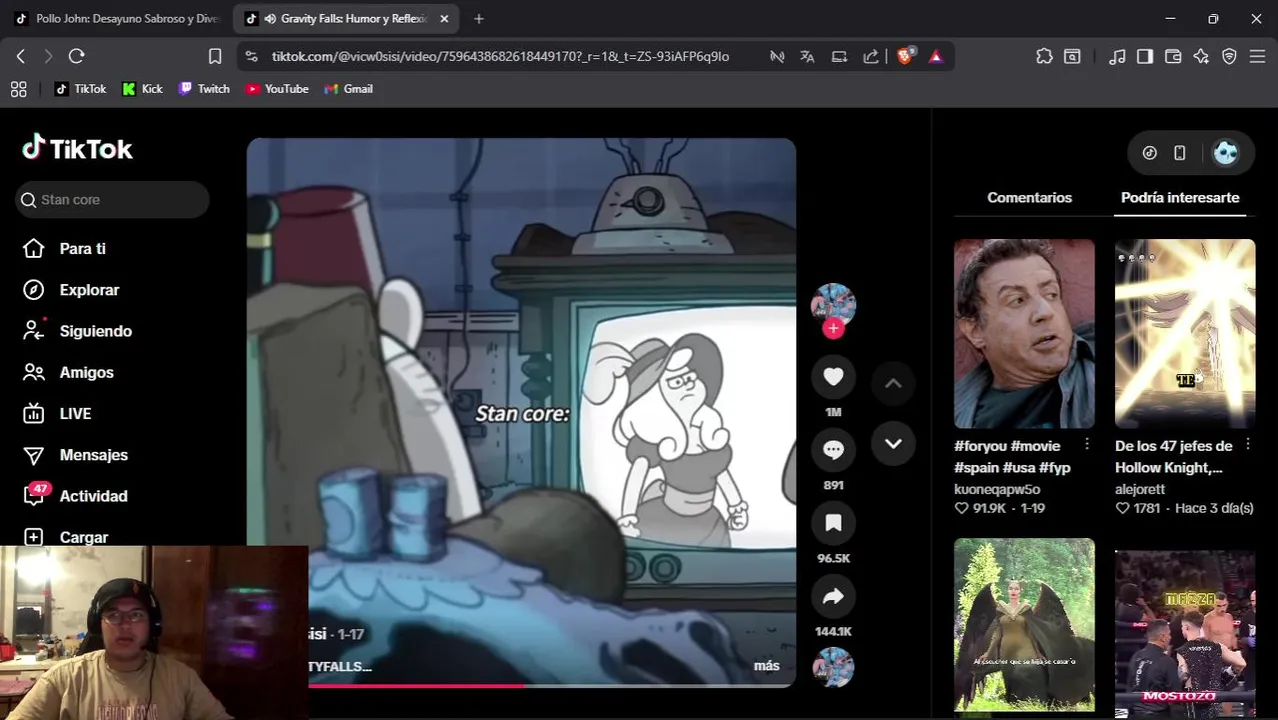1278x720 pixels.
Task: Open the alejorett username link
Action: (x=1140, y=489)
